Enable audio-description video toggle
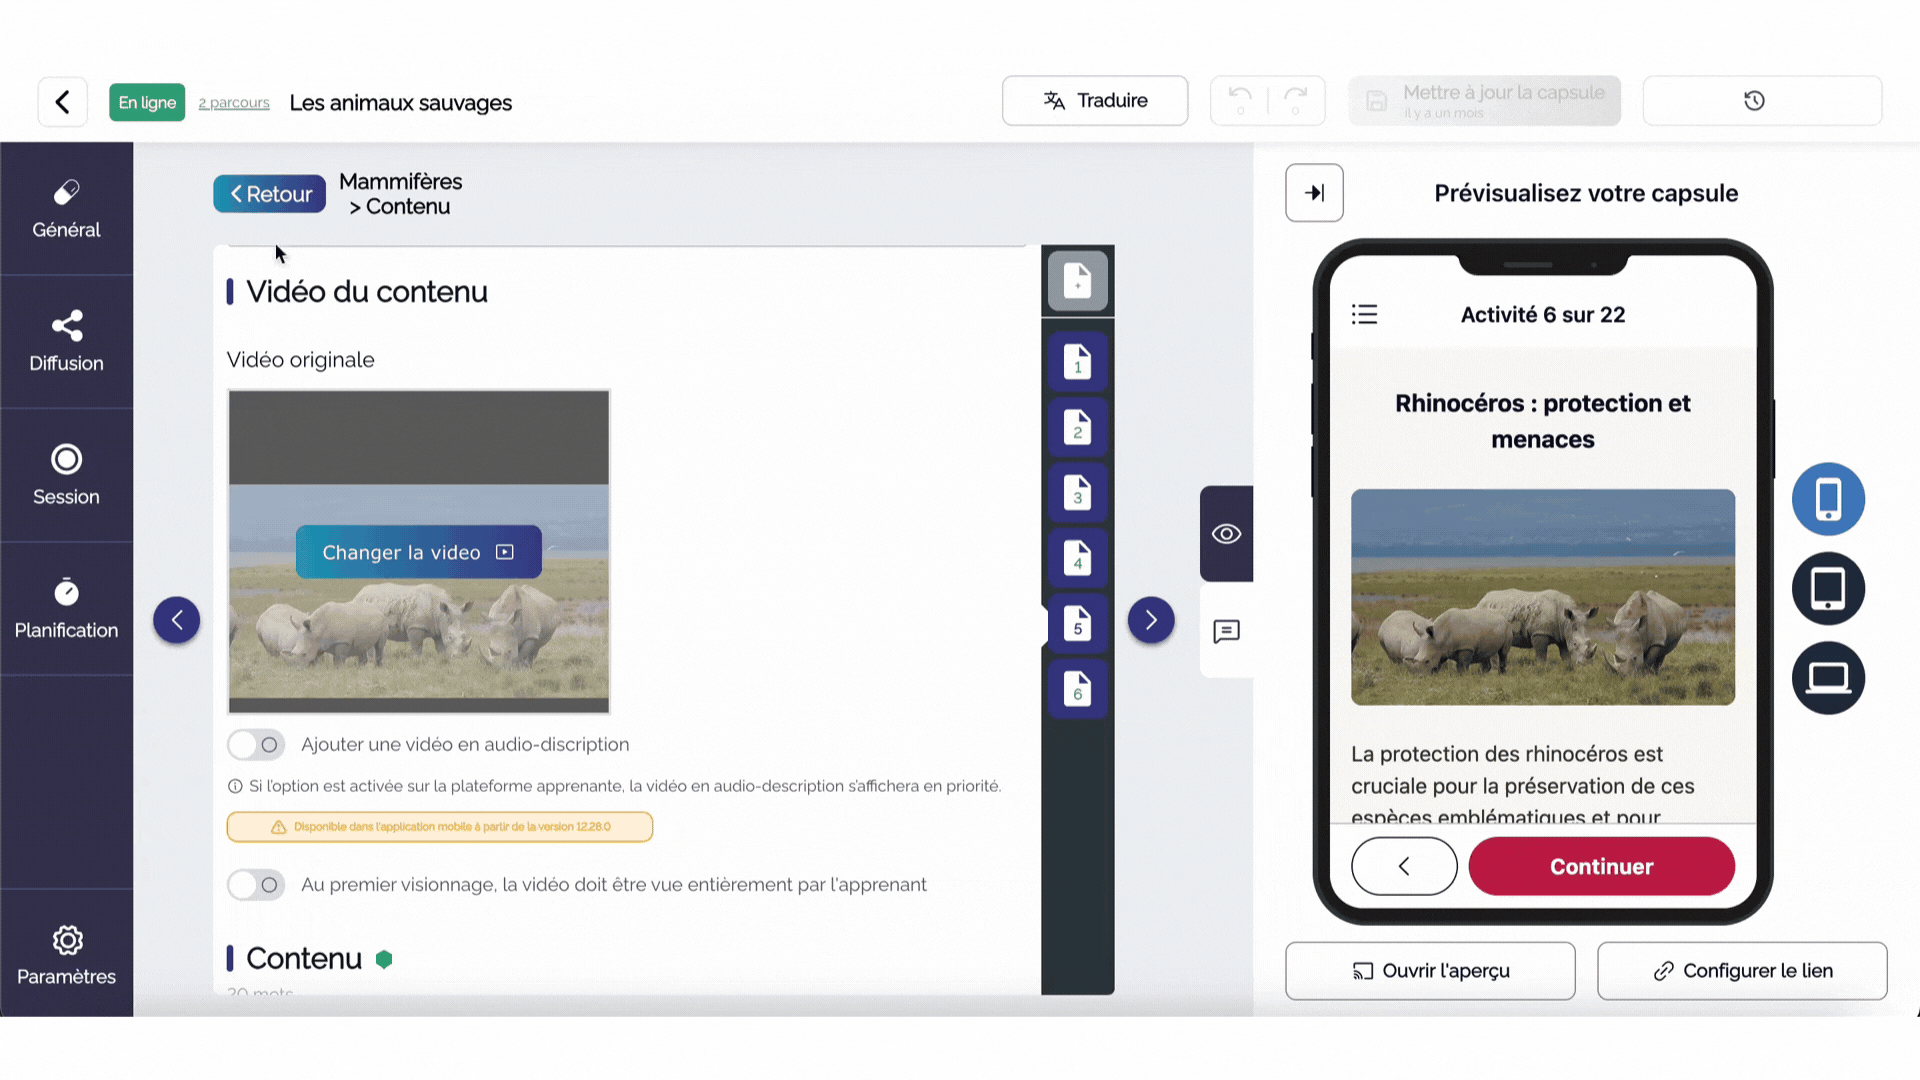The width and height of the screenshot is (1920, 1080). tap(256, 745)
